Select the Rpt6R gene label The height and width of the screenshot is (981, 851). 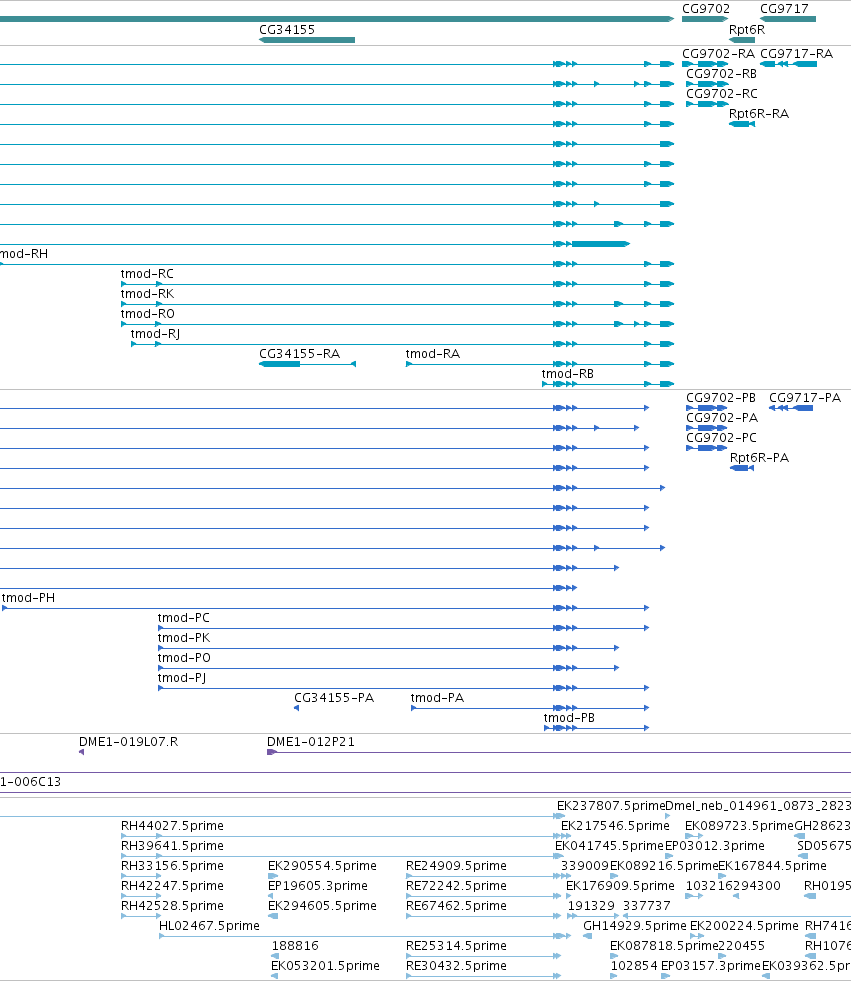tap(747, 29)
